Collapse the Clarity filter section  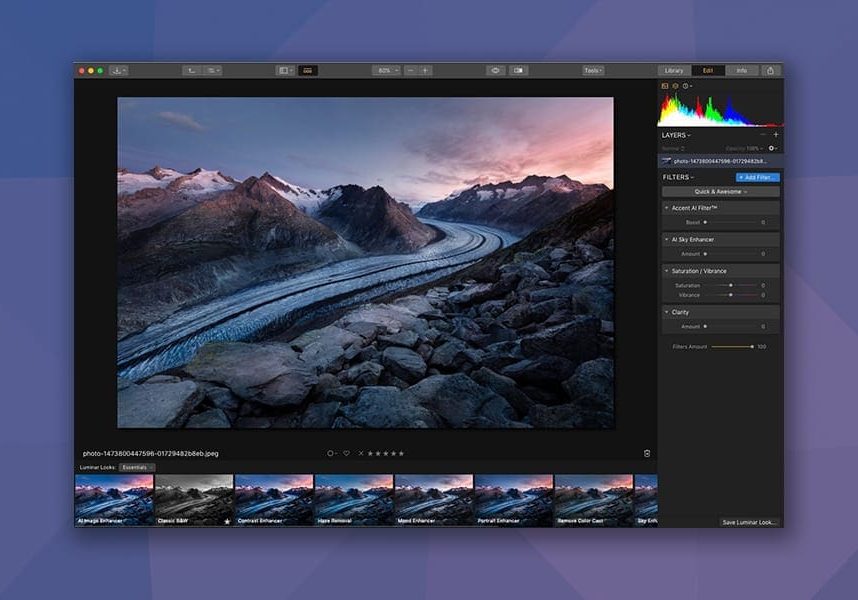point(666,312)
